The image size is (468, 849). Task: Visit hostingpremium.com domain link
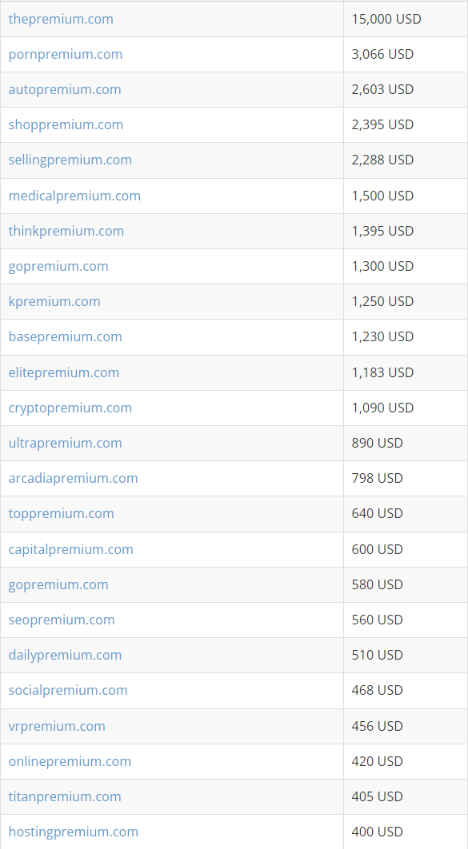[x=73, y=832]
